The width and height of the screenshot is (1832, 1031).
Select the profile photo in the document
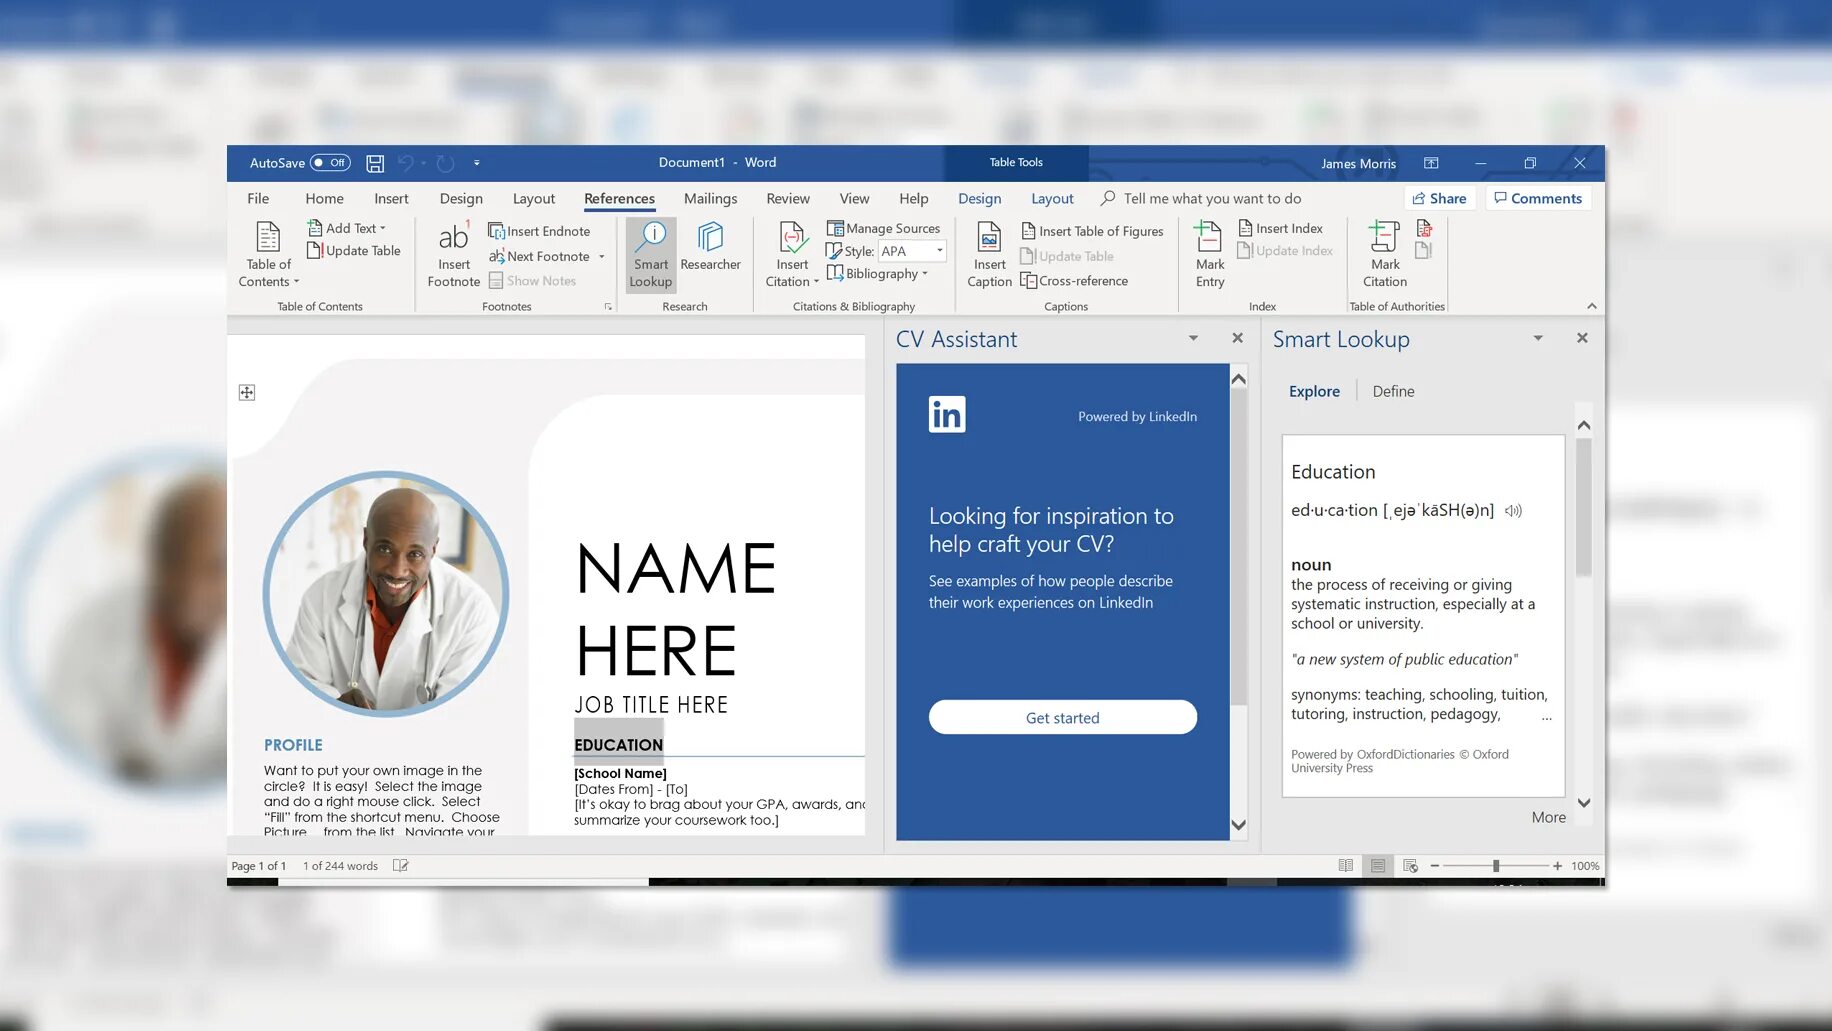(386, 594)
